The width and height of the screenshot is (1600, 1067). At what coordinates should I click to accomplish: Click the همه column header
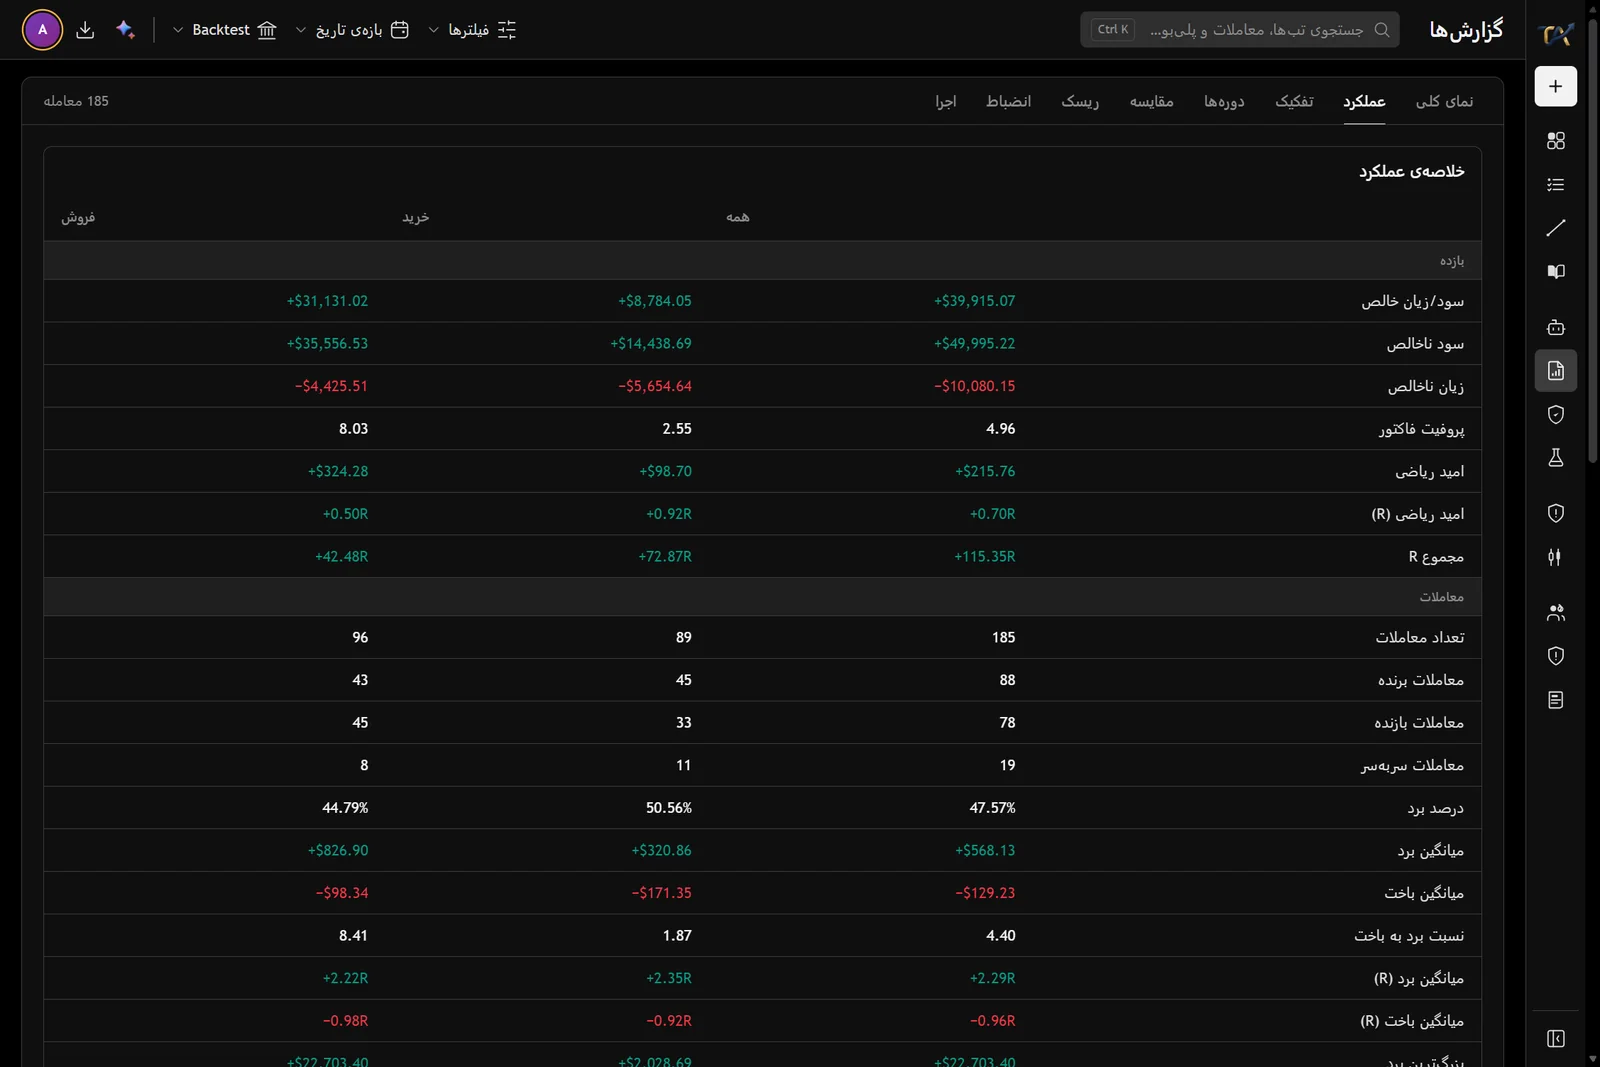coord(738,217)
